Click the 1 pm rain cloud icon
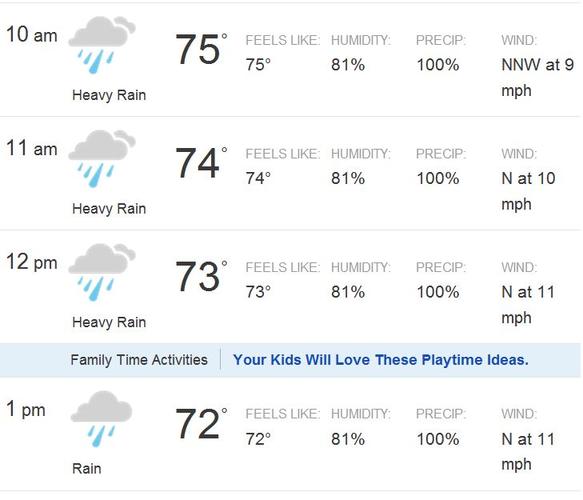 [x=101, y=419]
